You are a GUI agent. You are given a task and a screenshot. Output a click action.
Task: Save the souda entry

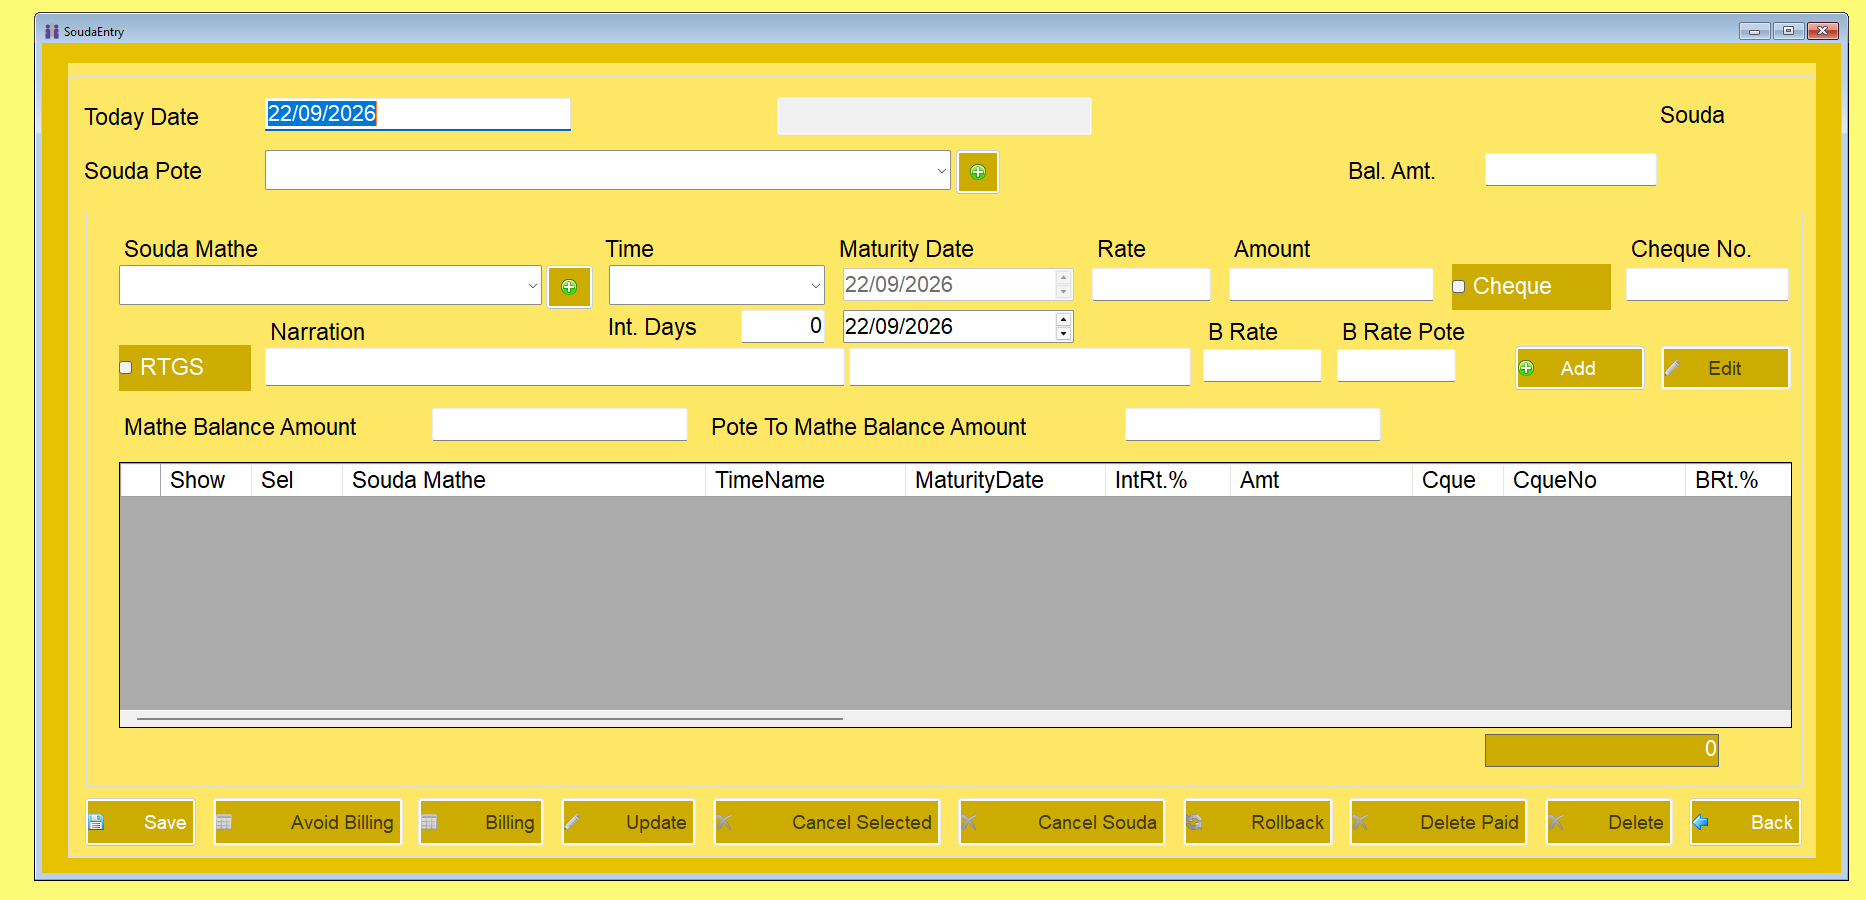pyautogui.click(x=140, y=822)
